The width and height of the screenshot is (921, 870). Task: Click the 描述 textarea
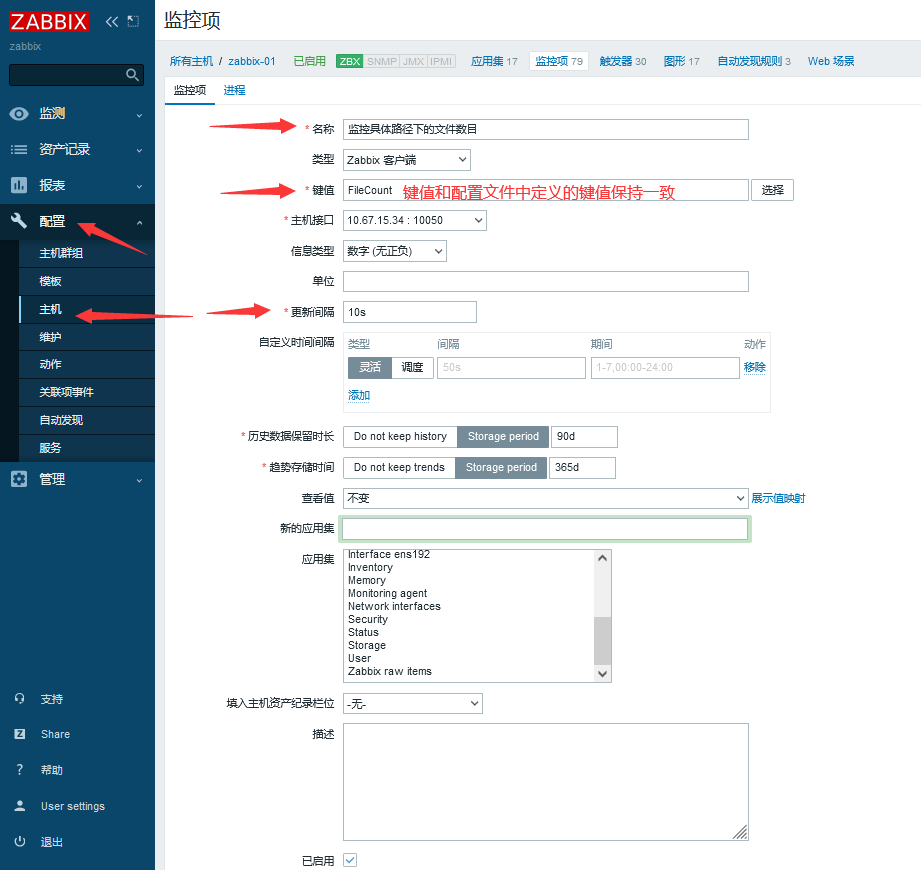(546, 782)
